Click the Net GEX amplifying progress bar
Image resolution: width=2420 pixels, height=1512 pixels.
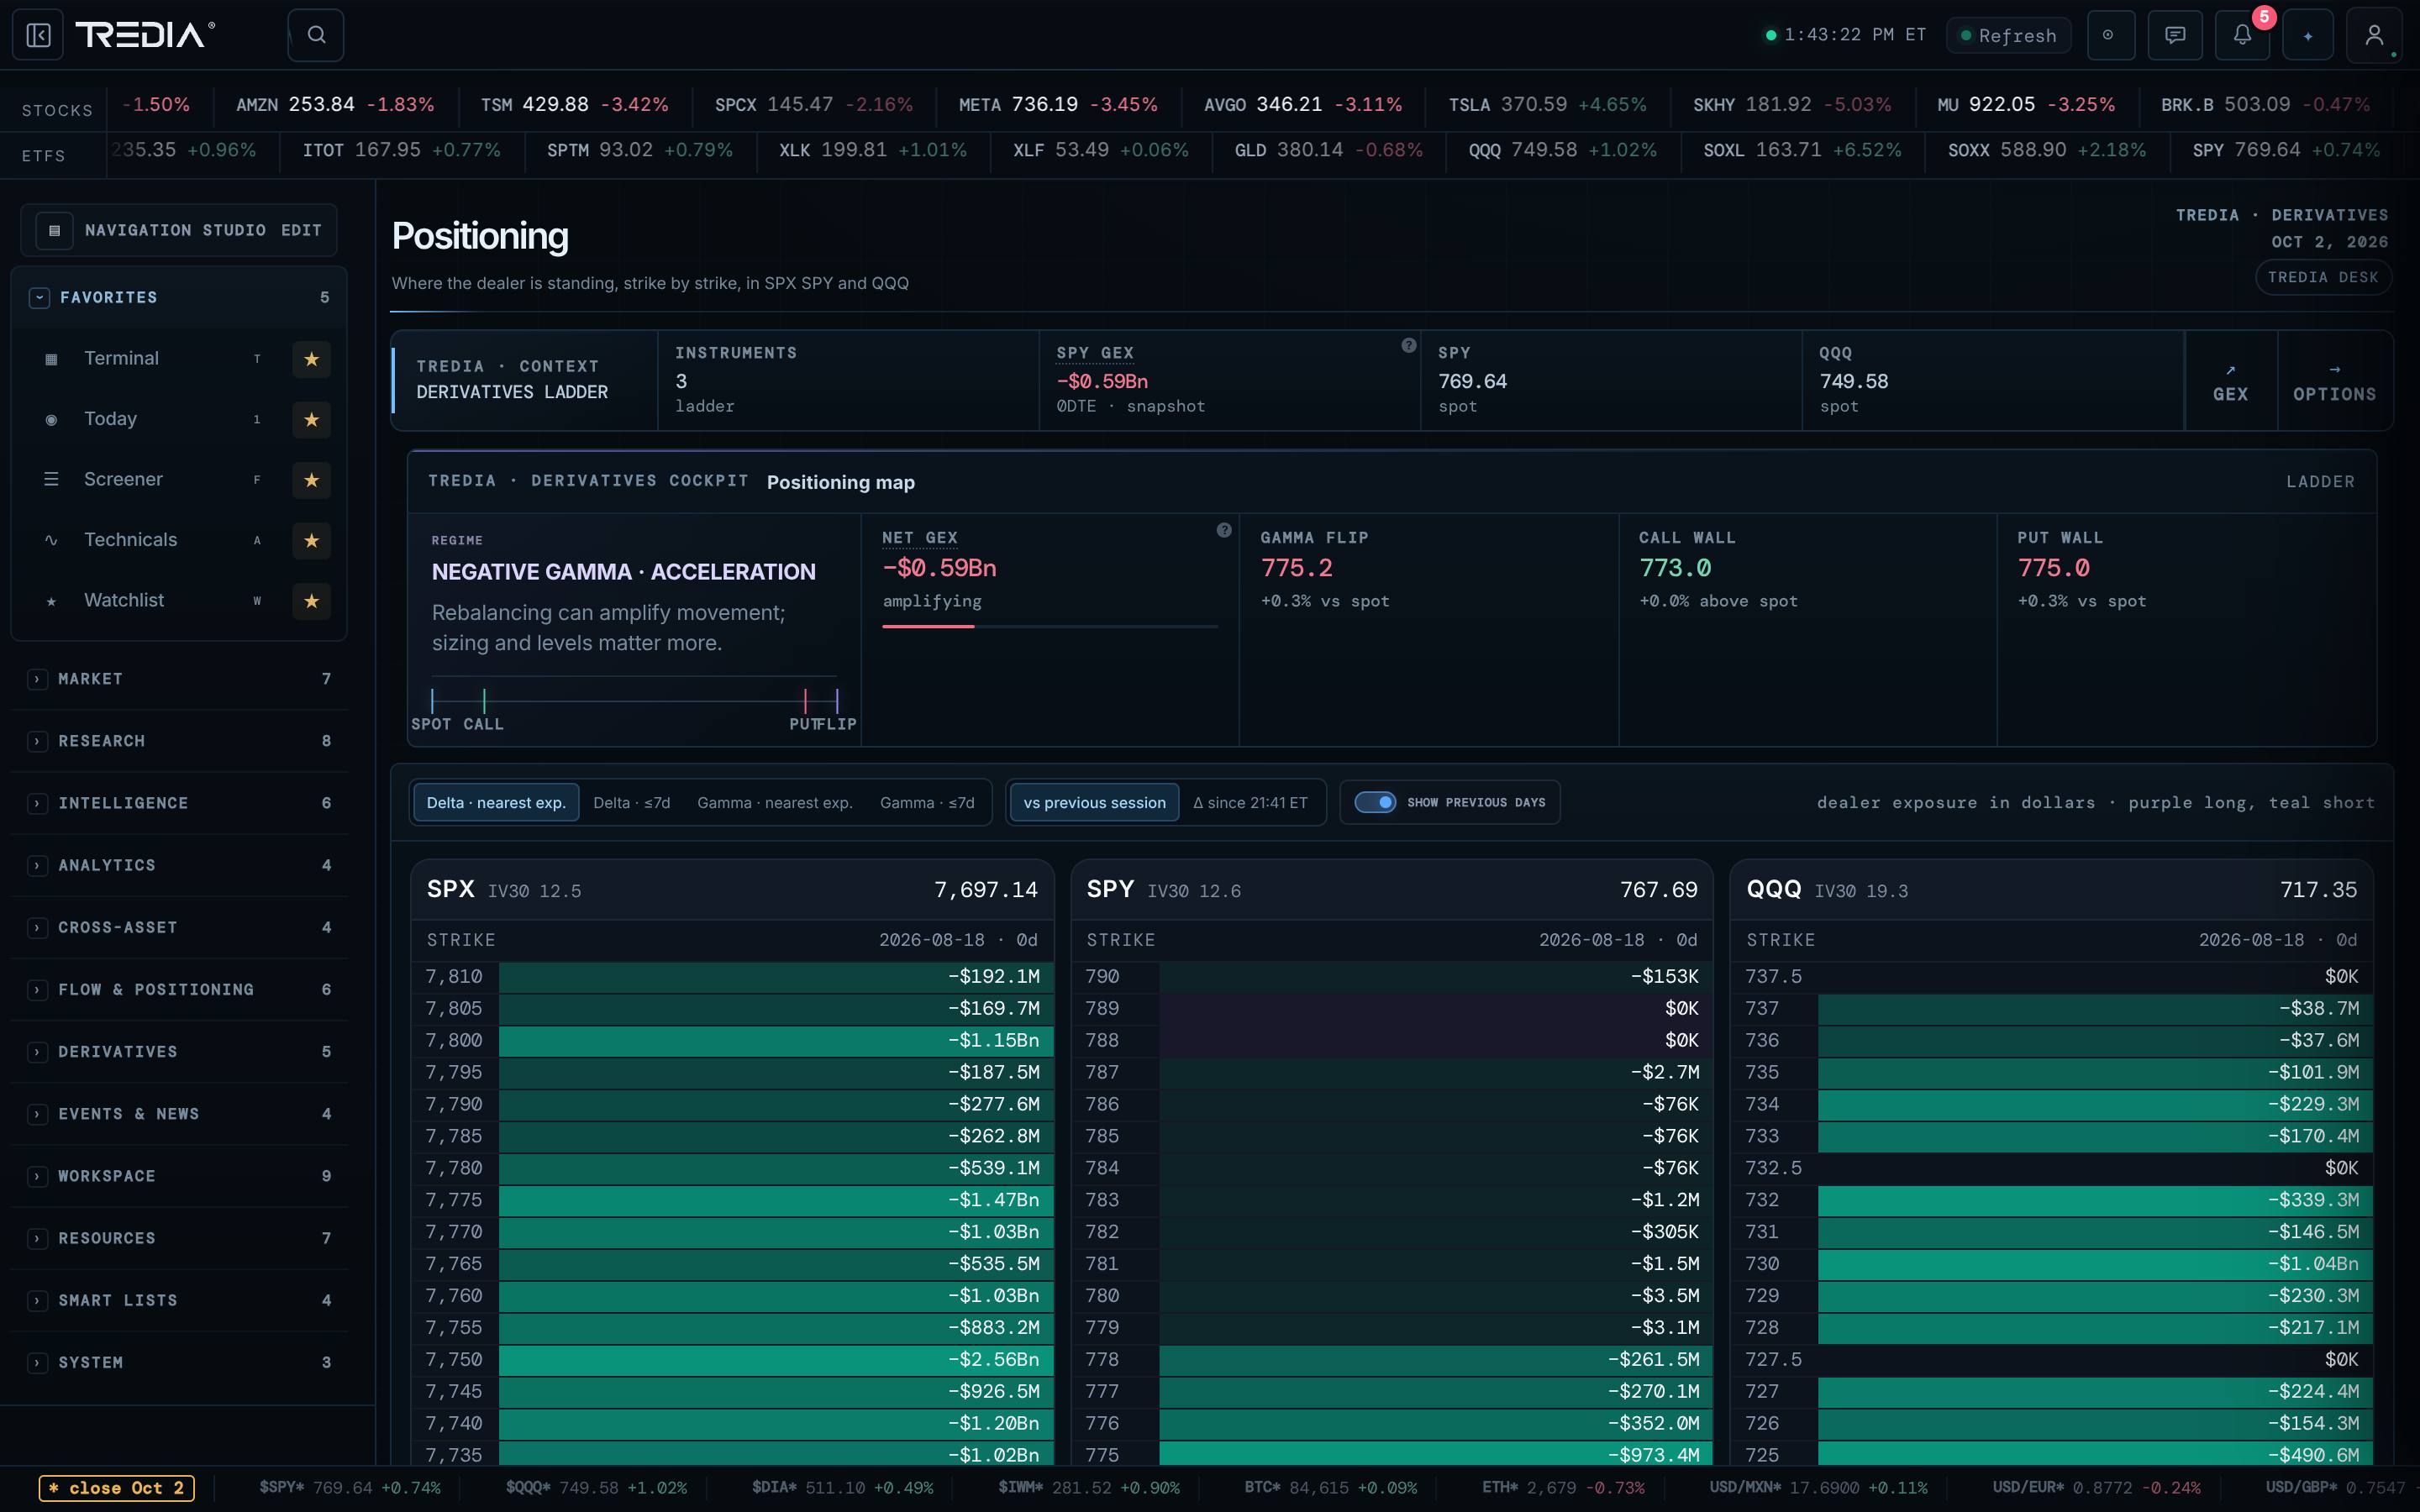(x=1049, y=626)
